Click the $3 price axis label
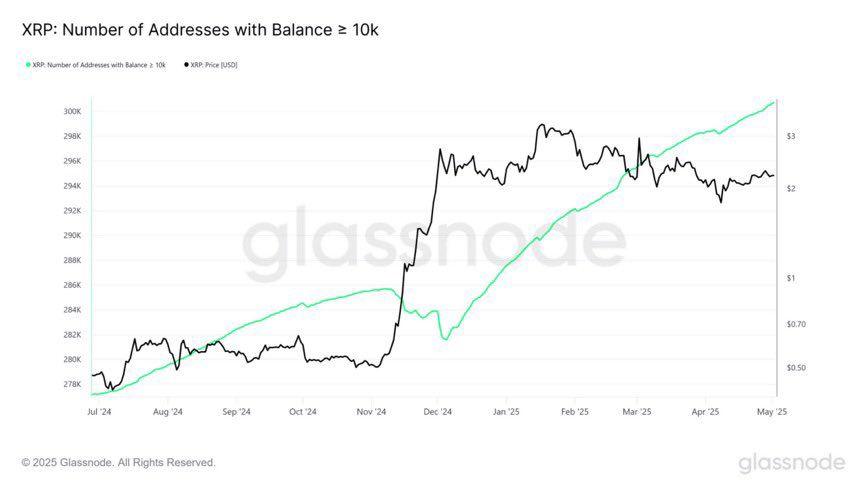Image resolution: width=868 pixels, height=488 pixels. [x=790, y=135]
